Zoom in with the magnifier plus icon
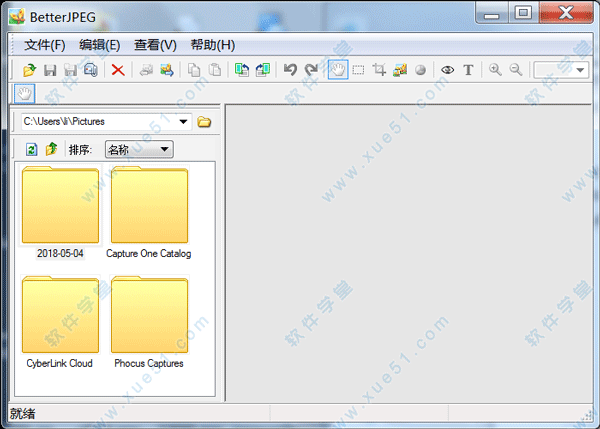 (x=495, y=70)
